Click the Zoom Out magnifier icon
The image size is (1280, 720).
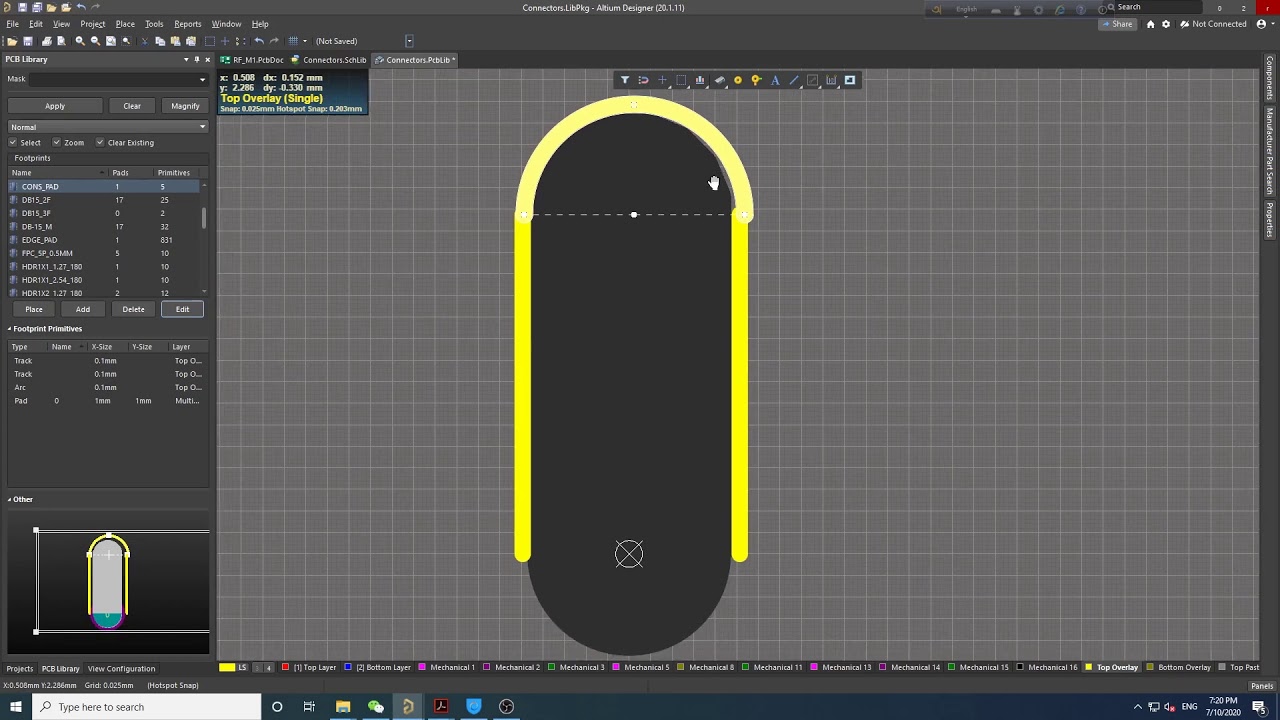click(95, 41)
